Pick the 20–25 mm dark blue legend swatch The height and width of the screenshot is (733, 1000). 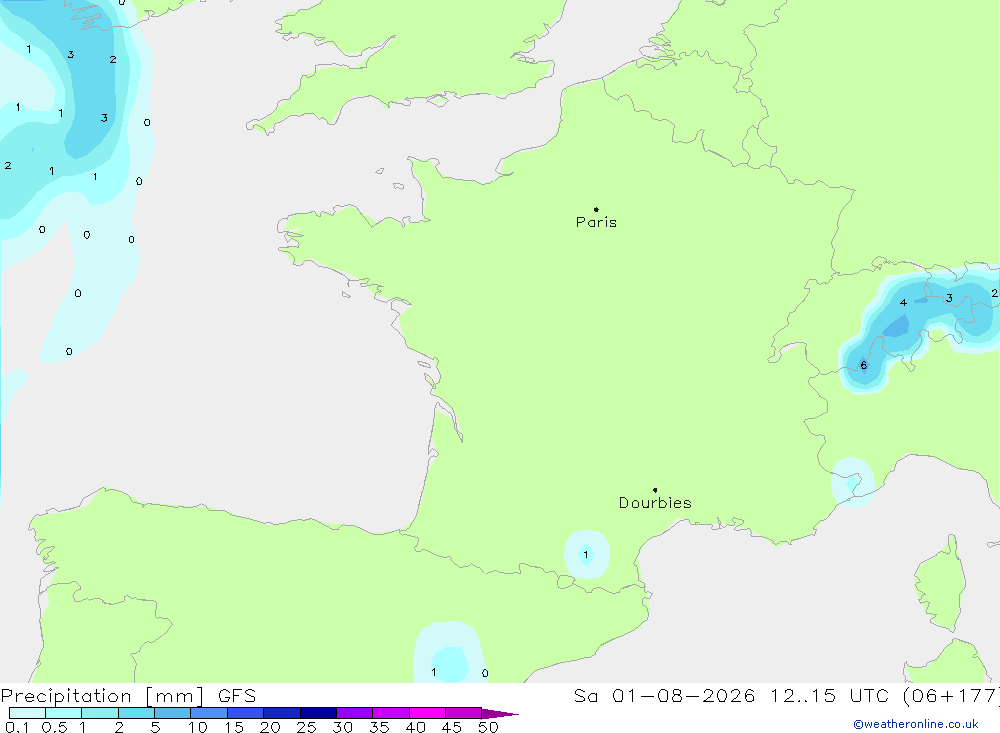pyautogui.click(x=282, y=713)
